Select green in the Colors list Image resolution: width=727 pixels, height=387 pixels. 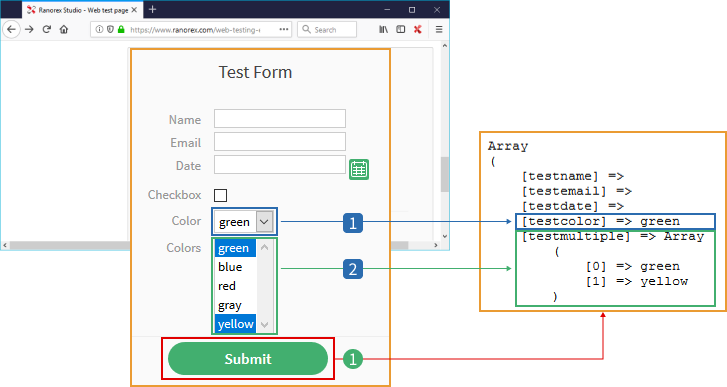click(235, 248)
